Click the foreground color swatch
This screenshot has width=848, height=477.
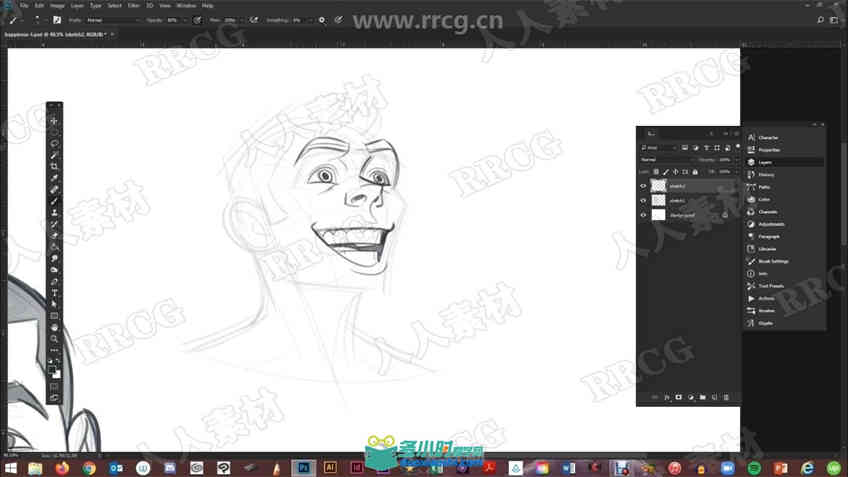point(52,370)
